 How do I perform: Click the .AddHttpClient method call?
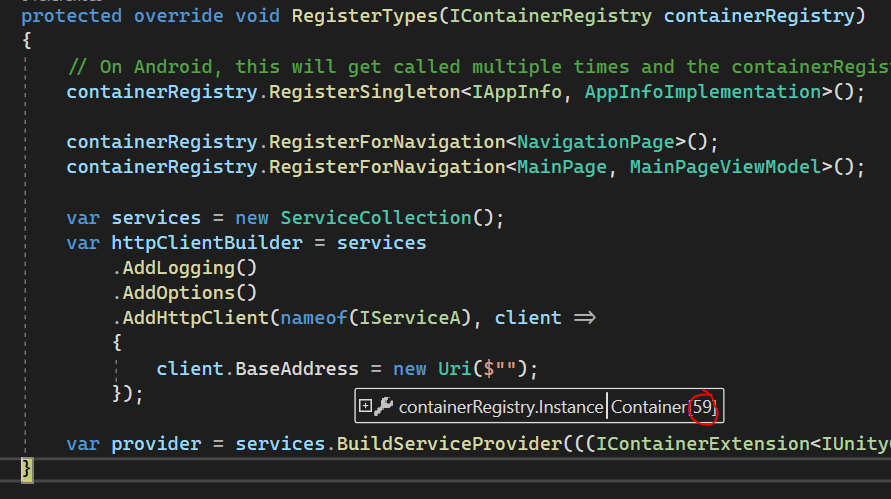190,318
